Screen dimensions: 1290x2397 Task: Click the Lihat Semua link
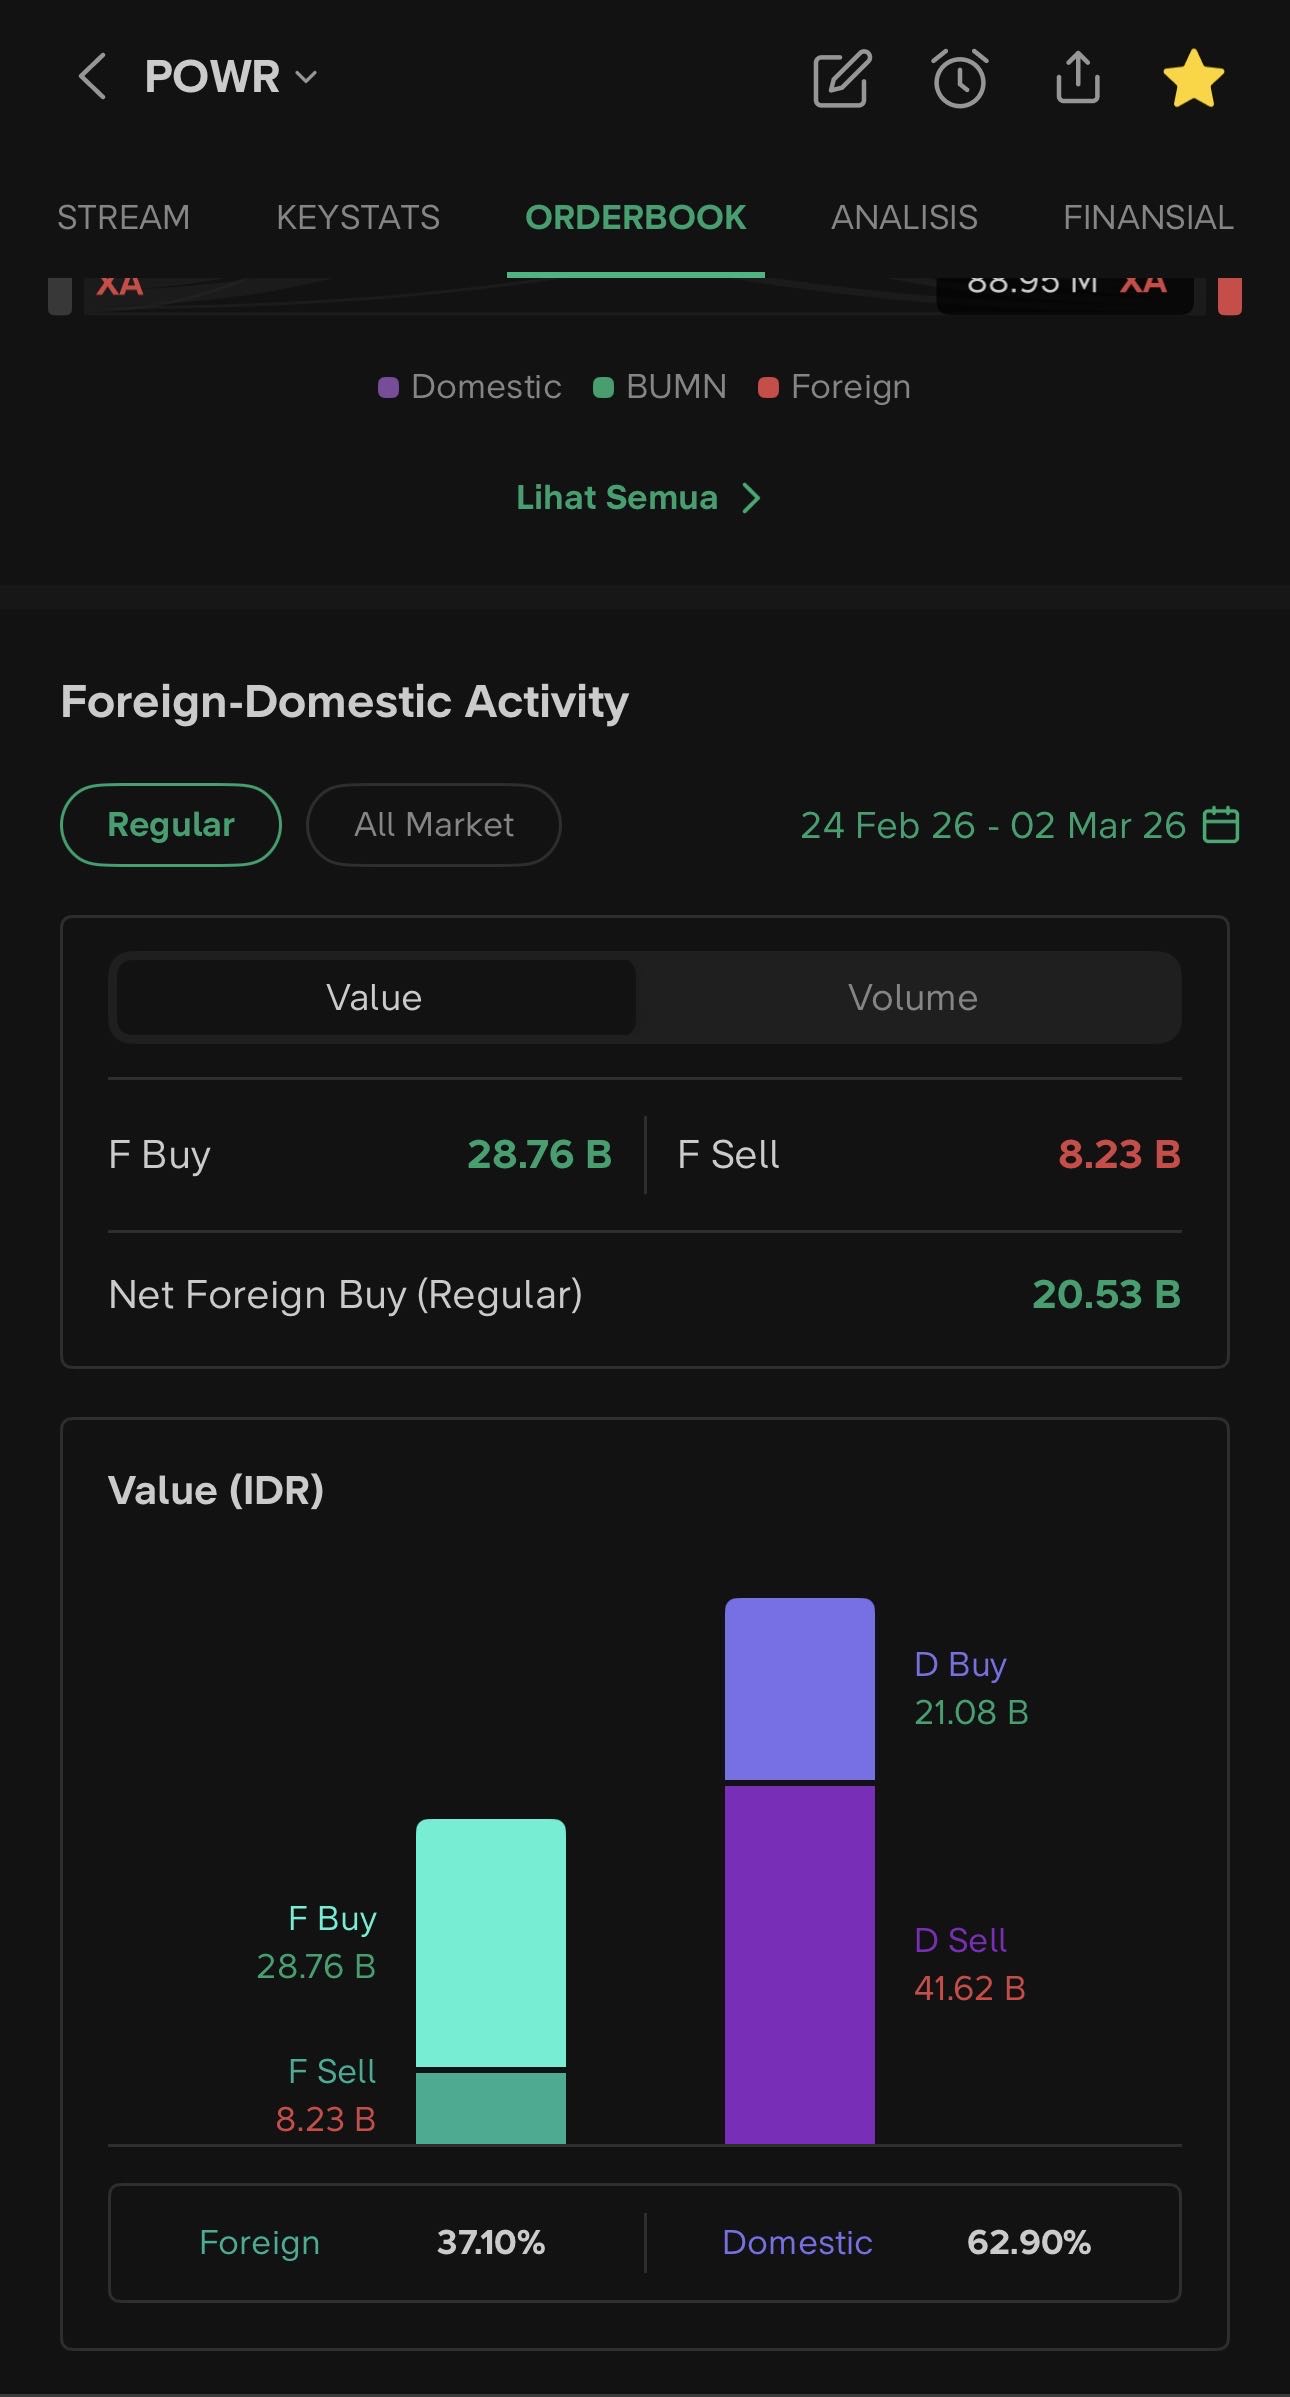click(x=617, y=498)
